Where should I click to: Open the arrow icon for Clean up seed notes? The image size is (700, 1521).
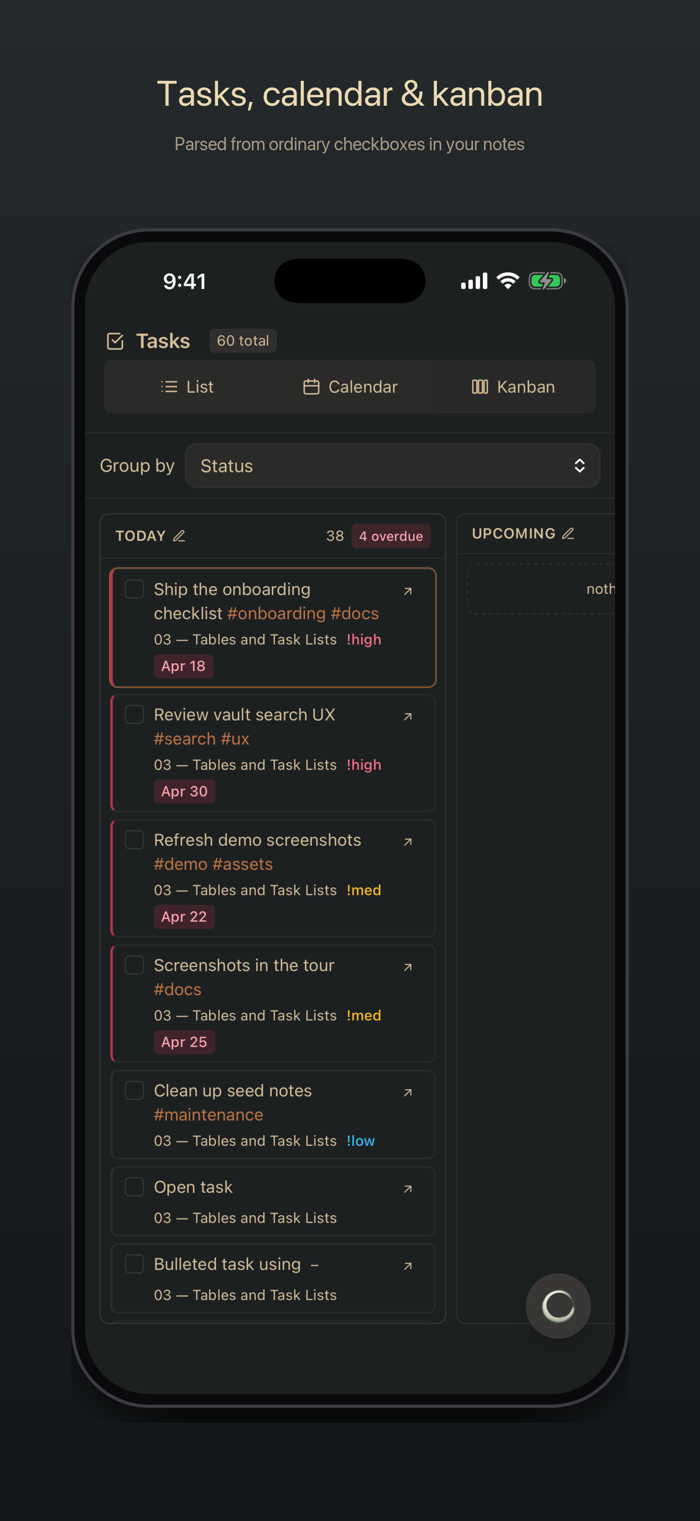tap(408, 1092)
